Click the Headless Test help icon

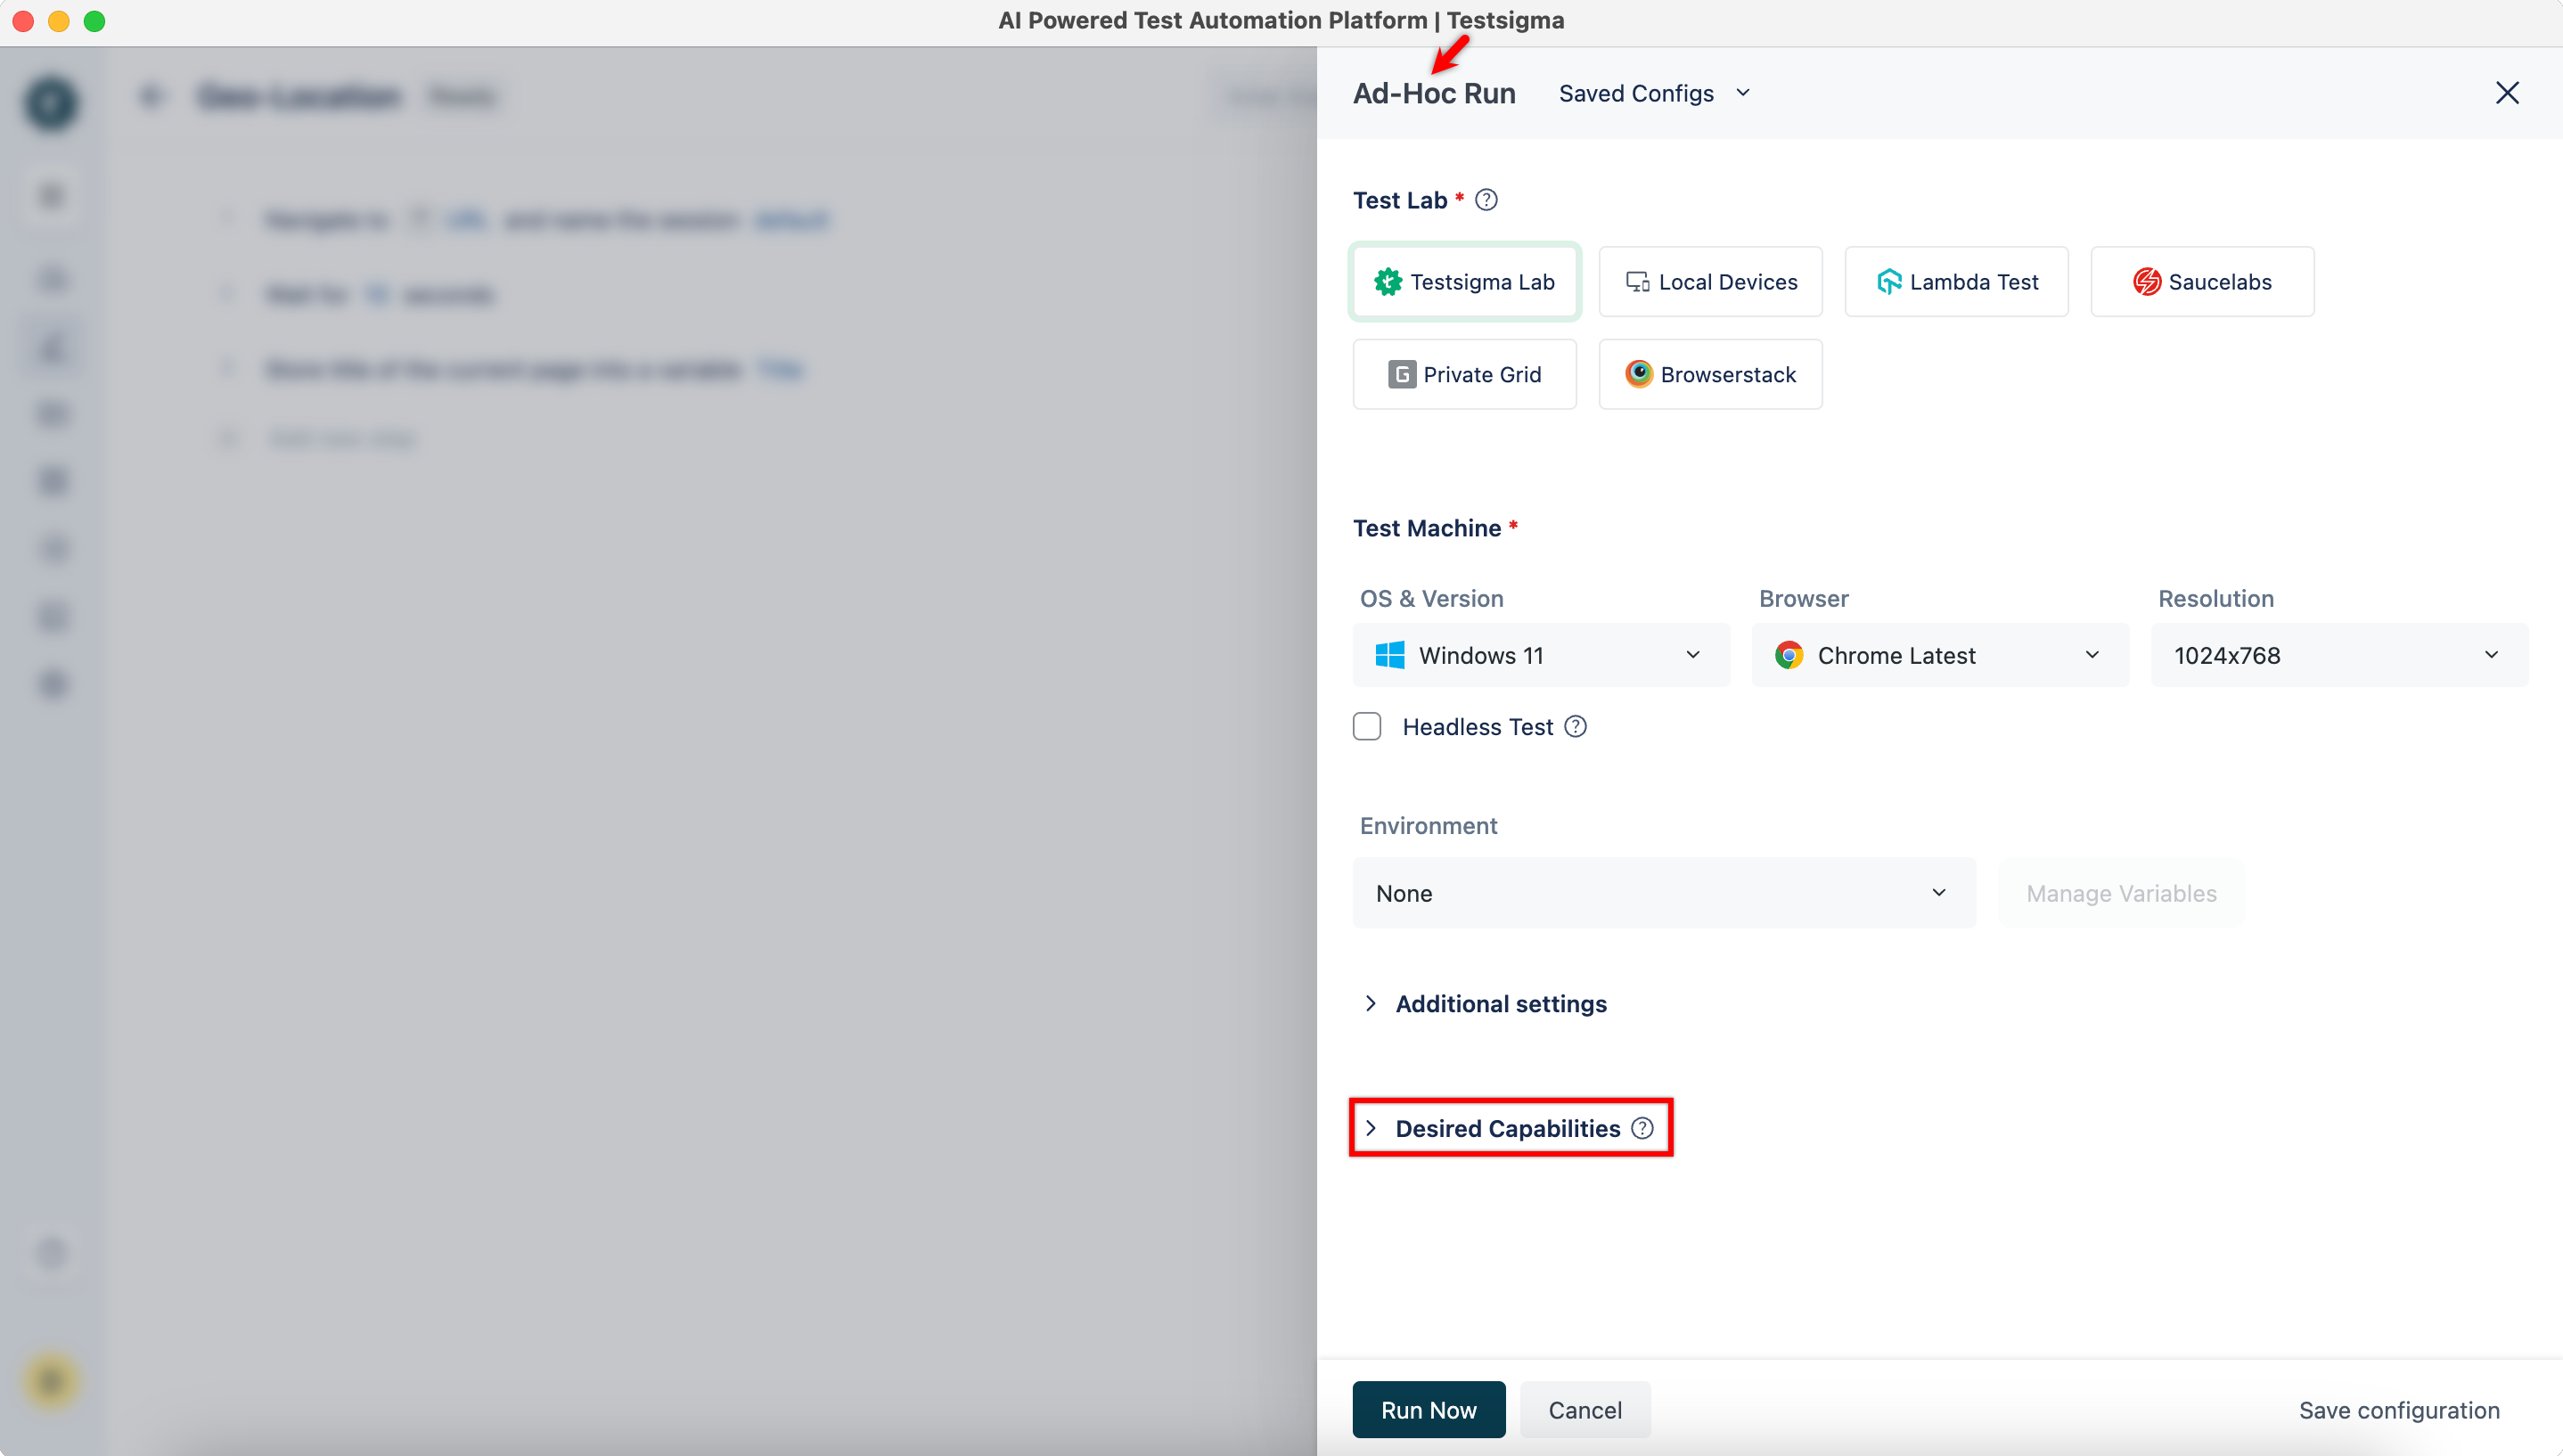pyautogui.click(x=1575, y=727)
